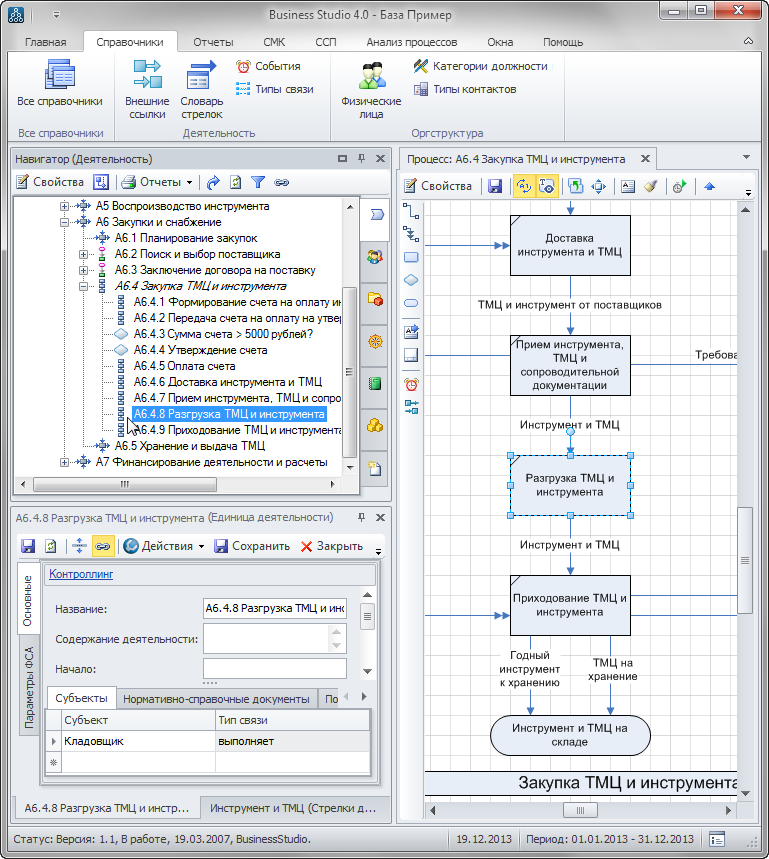Click the Сохранить button
The image size is (769, 859).
click(x=252, y=546)
